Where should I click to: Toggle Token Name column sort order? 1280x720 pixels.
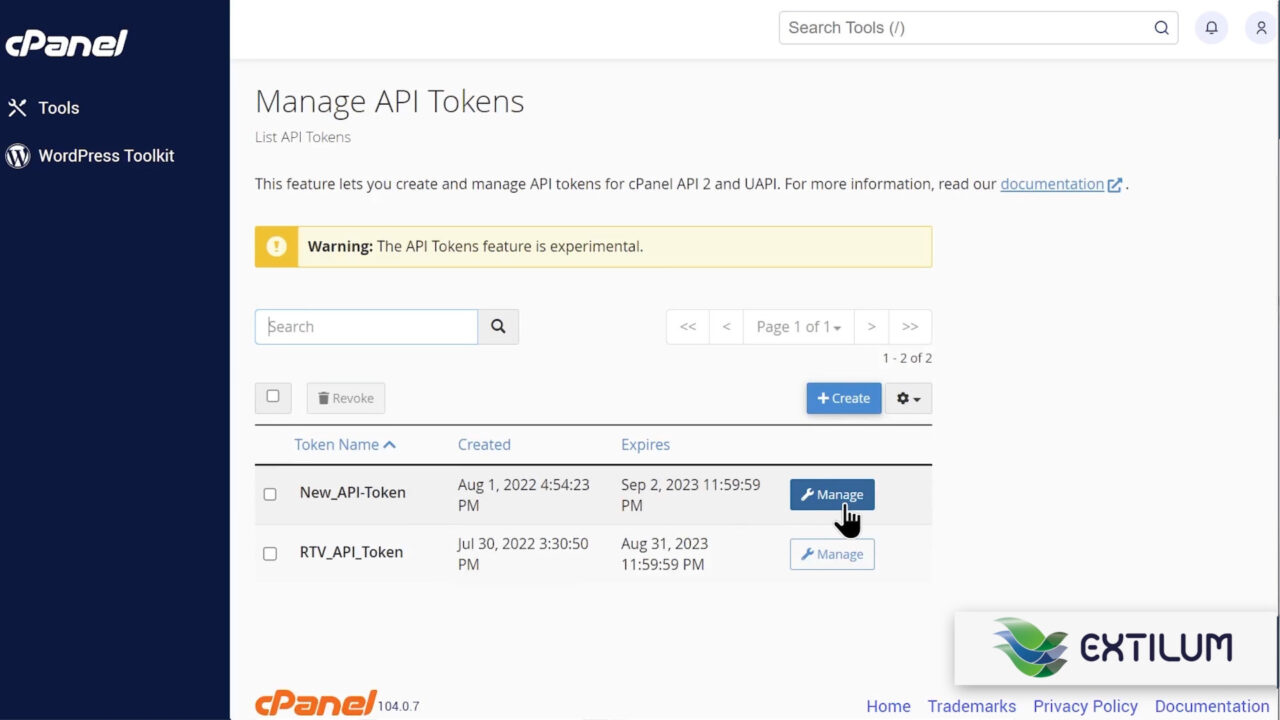coord(345,444)
